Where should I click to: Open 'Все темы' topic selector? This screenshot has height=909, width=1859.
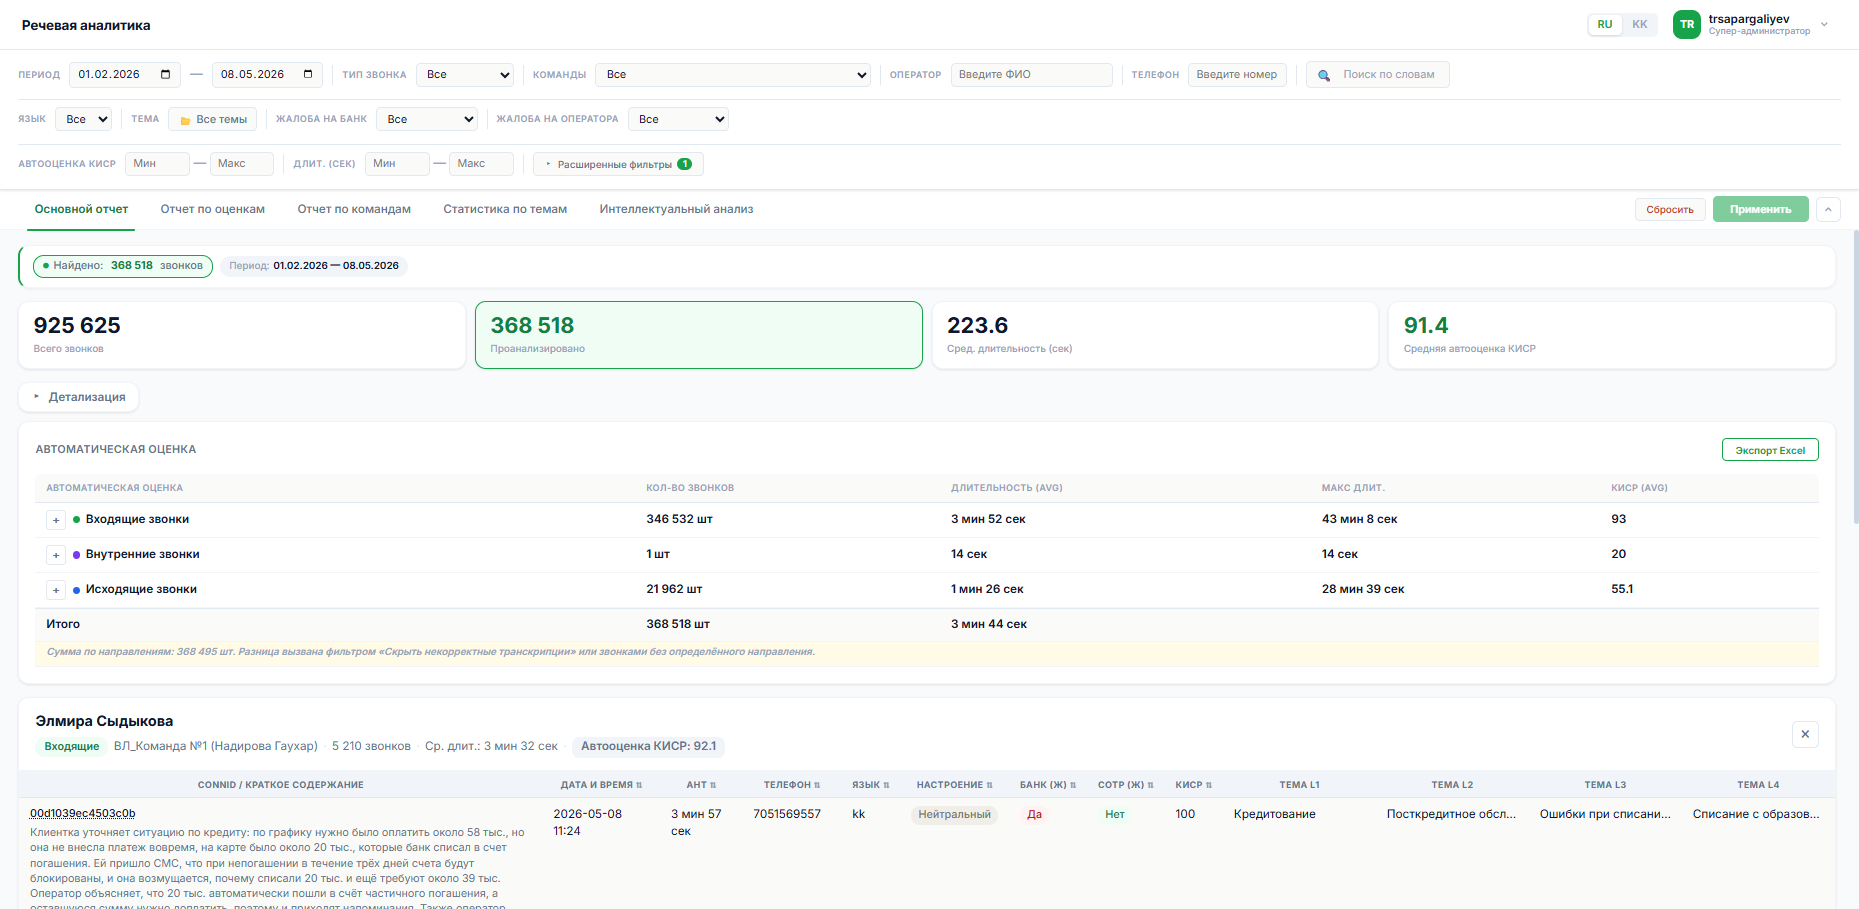[x=212, y=119]
